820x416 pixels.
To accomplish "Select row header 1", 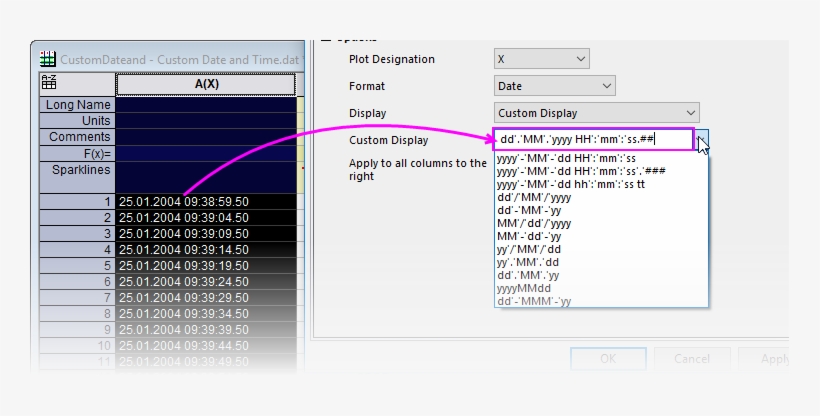I will pos(77,201).
